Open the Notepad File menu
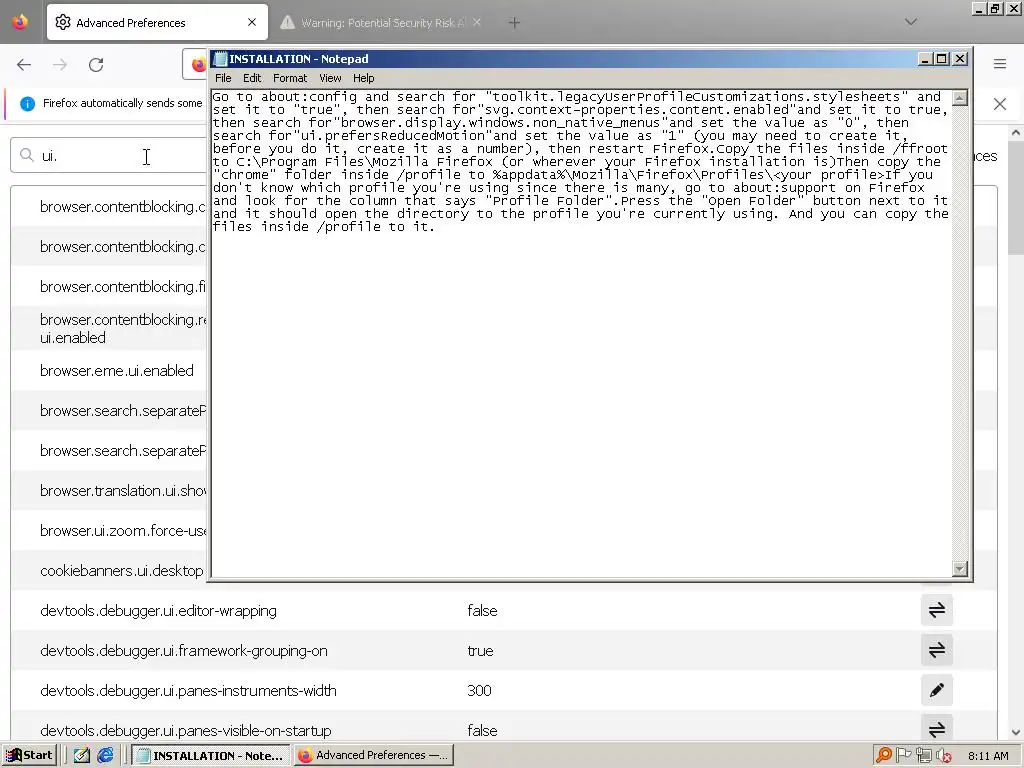The width and height of the screenshot is (1024, 768). [x=223, y=78]
